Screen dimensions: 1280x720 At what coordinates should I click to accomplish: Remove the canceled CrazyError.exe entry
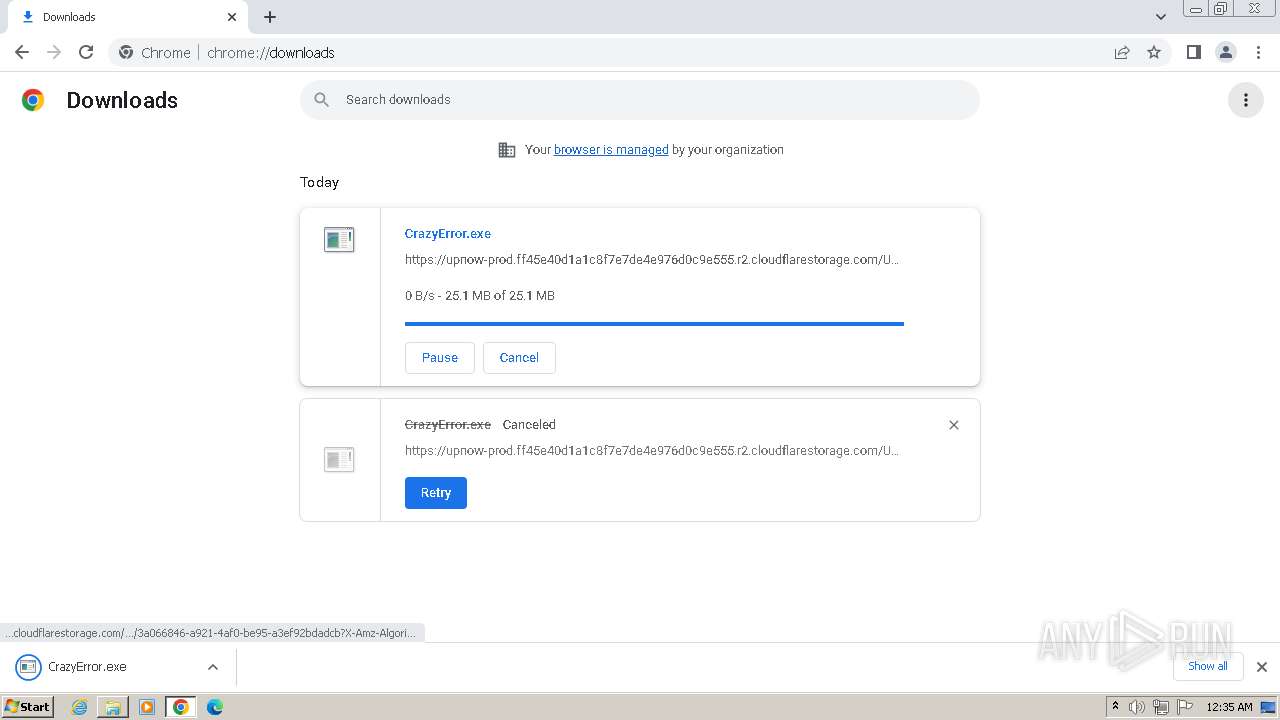point(954,425)
